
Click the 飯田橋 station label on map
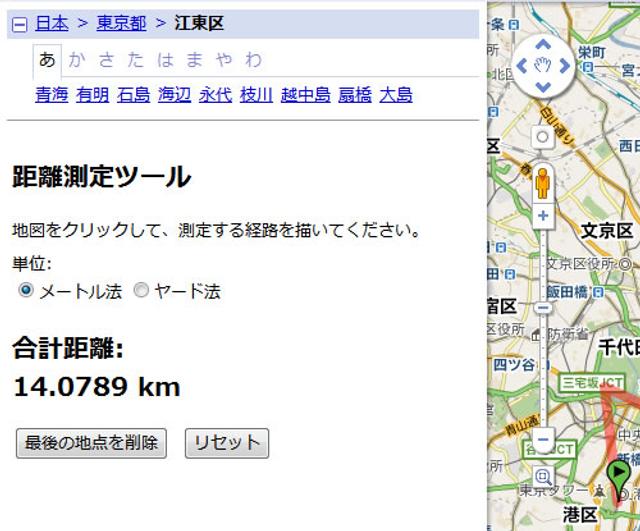[567, 292]
